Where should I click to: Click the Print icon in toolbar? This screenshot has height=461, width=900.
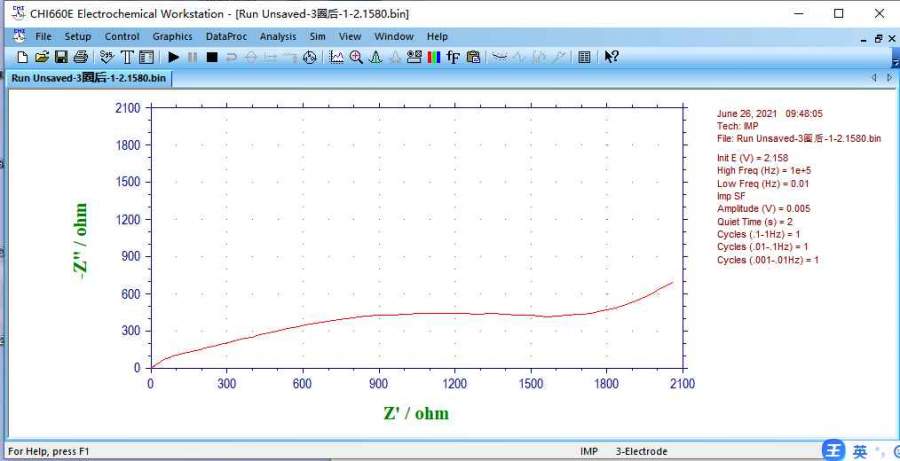(80, 57)
